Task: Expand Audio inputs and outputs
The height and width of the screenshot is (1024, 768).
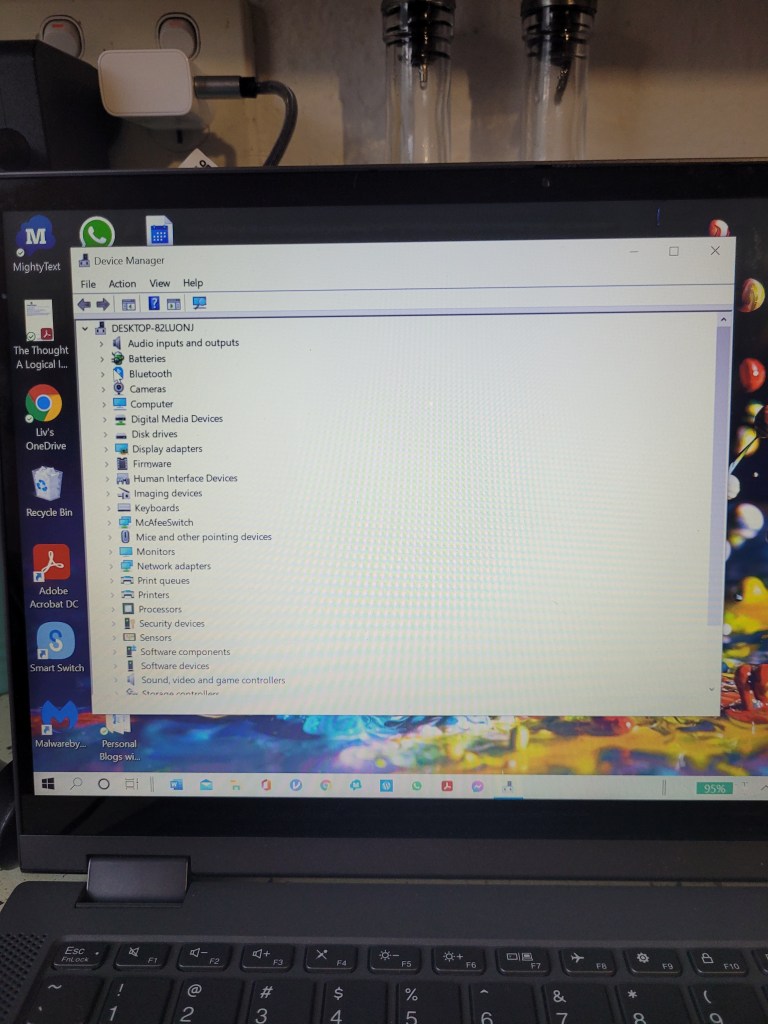Action: pyautogui.click(x=101, y=343)
